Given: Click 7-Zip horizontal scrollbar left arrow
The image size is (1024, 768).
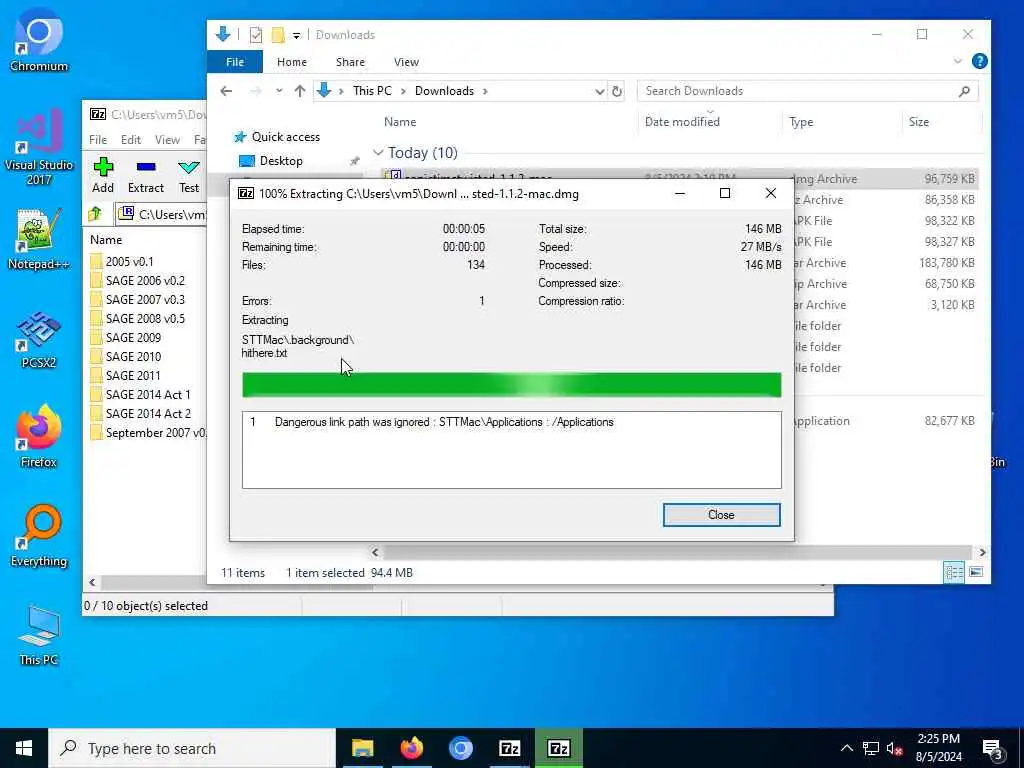Looking at the screenshot, I should pyautogui.click(x=92, y=582).
